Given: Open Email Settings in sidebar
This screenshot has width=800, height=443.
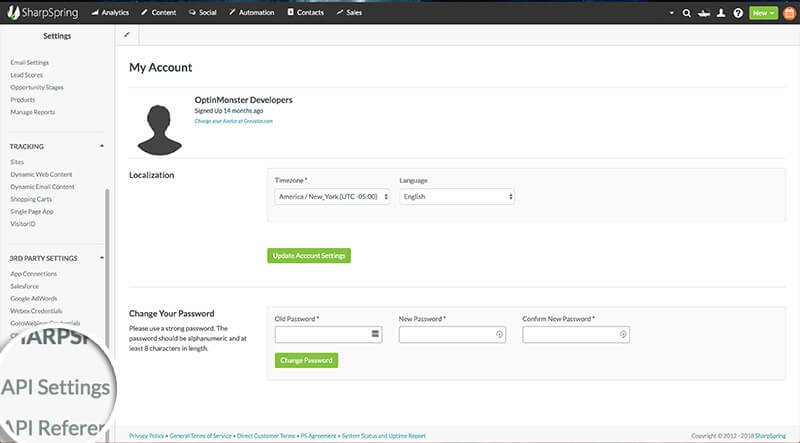Looking at the screenshot, I should pyautogui.click(x=30, y=62).
